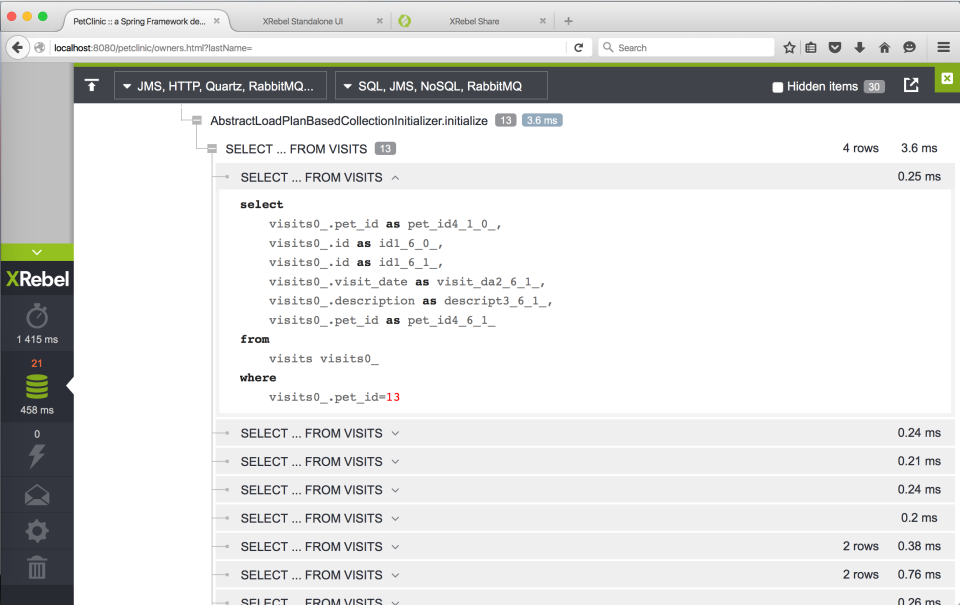960x605 pixels.
Task: Click the browser back navigation button
Action: point(17,47)
